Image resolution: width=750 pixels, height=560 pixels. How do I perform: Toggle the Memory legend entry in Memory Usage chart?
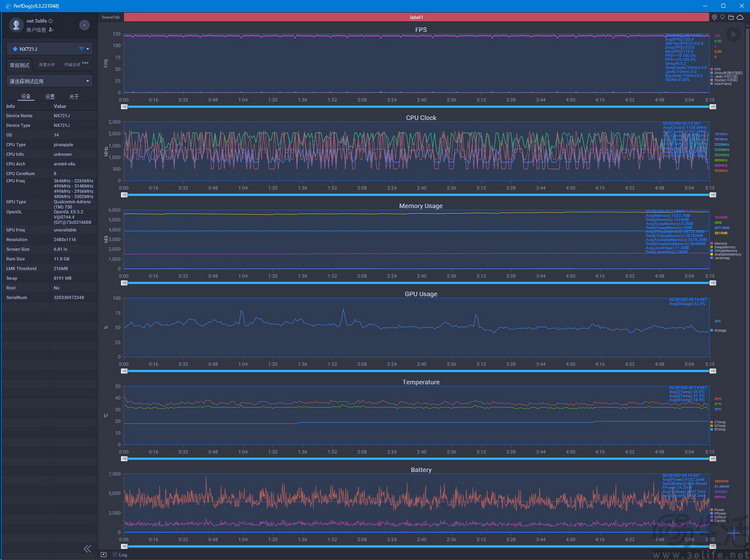pyautogui.click(x=719, y=243)
